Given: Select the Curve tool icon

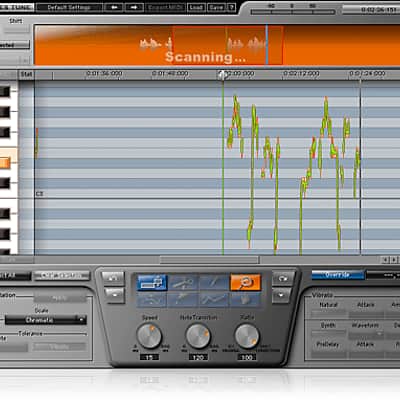Looking at the screenshot, I should point(152,300).
